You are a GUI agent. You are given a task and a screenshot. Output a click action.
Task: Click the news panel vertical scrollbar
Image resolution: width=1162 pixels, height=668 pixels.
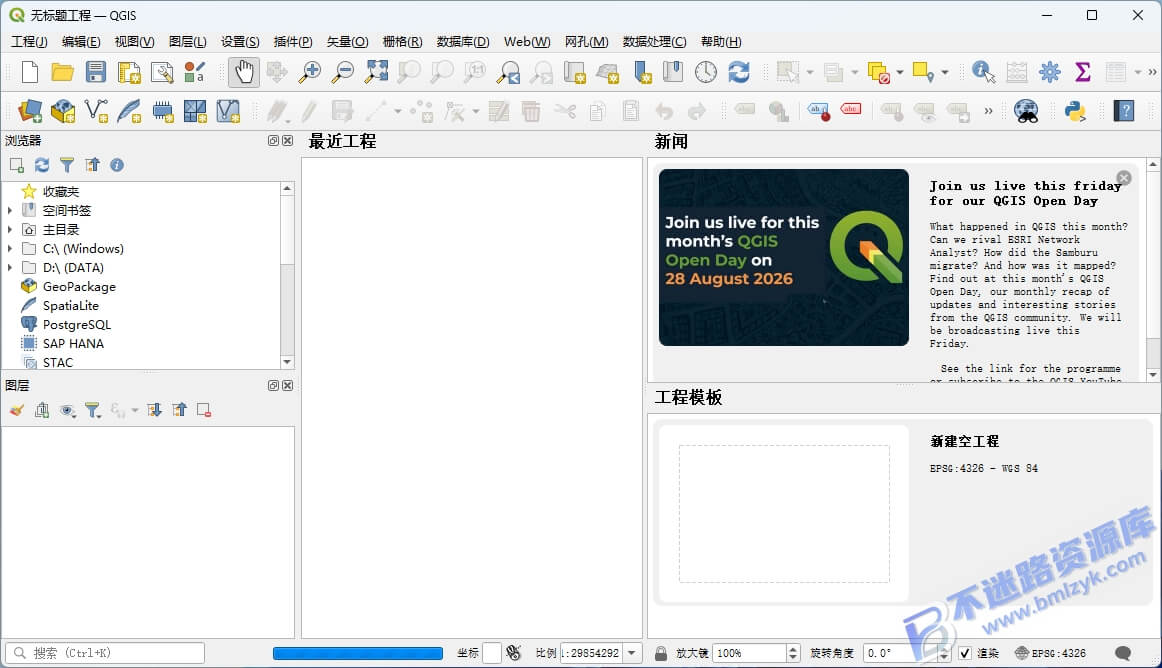1153,270
